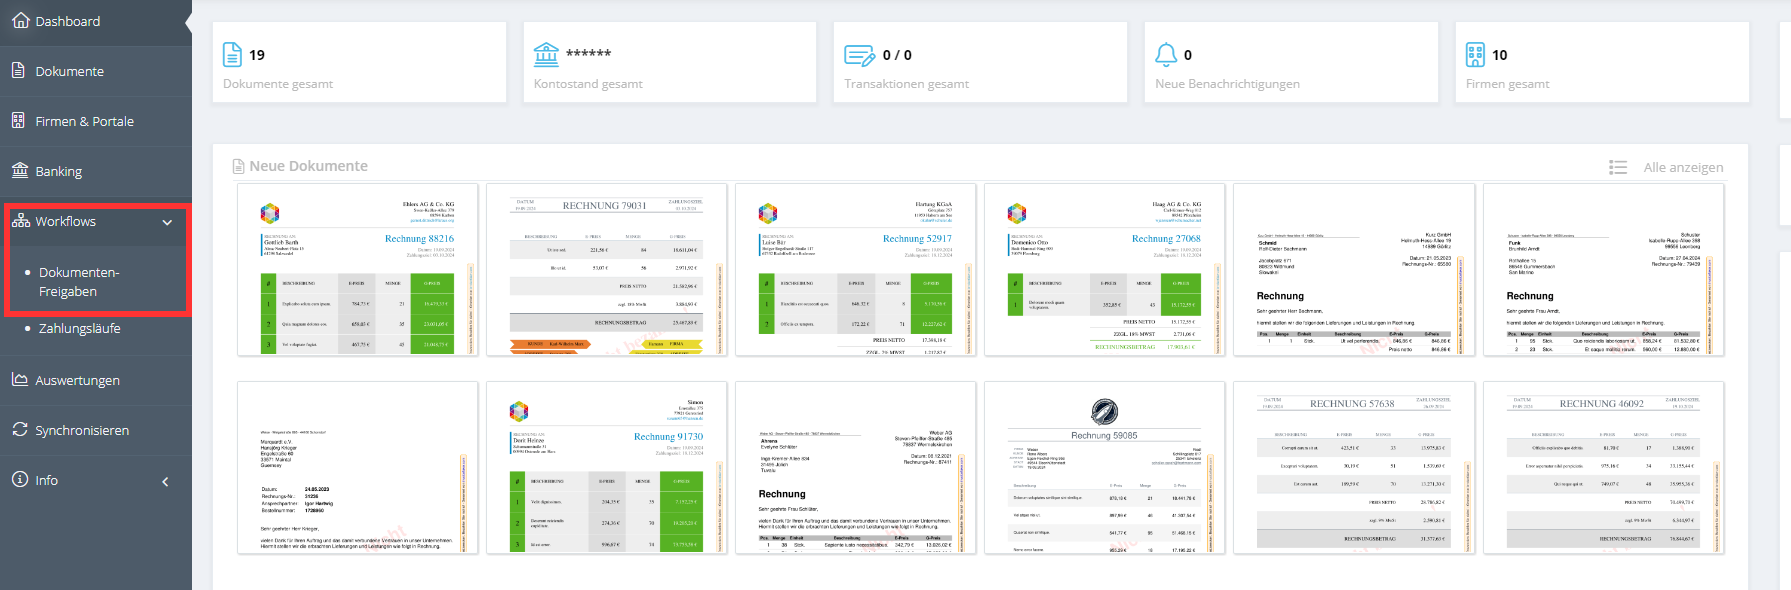Open the Dokumente gesamt card

(x=359, y=62)
